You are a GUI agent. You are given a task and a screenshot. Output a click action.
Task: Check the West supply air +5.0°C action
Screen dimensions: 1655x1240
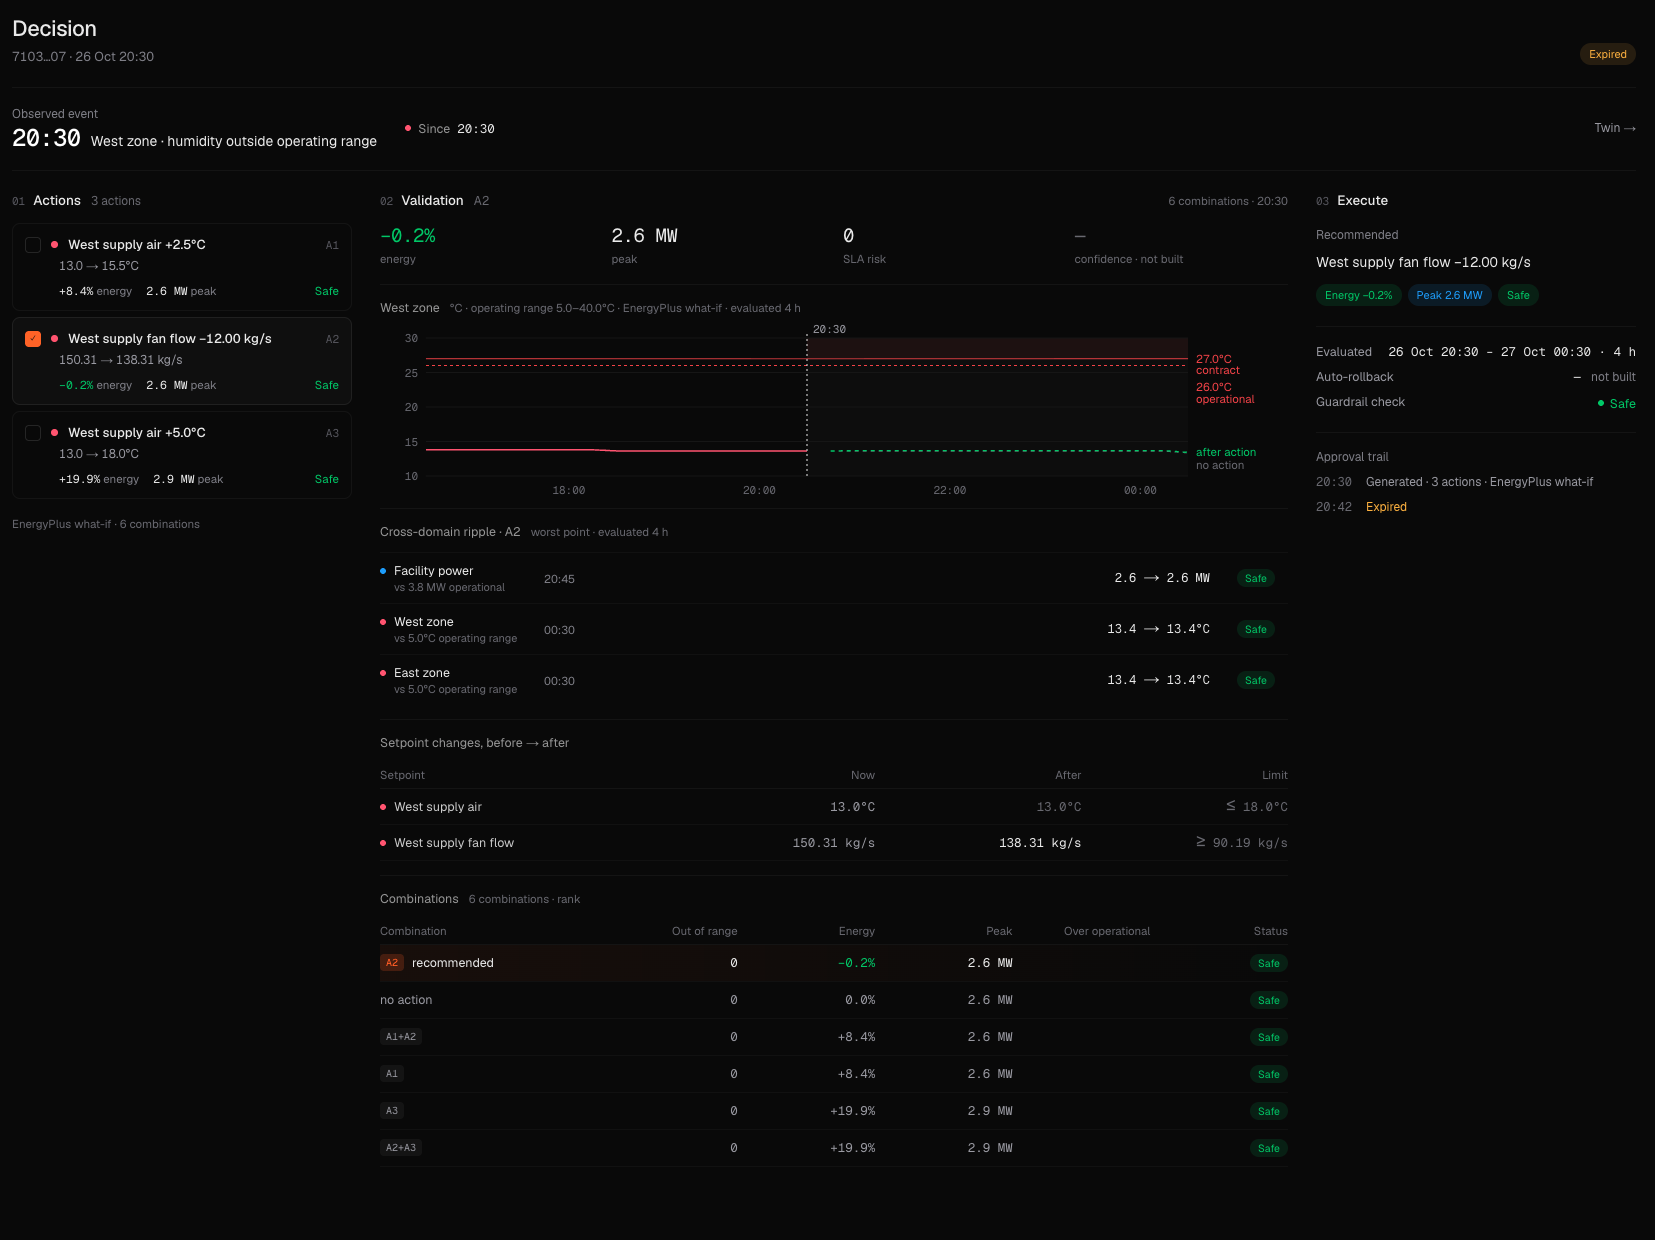click(x=33, y=433)
